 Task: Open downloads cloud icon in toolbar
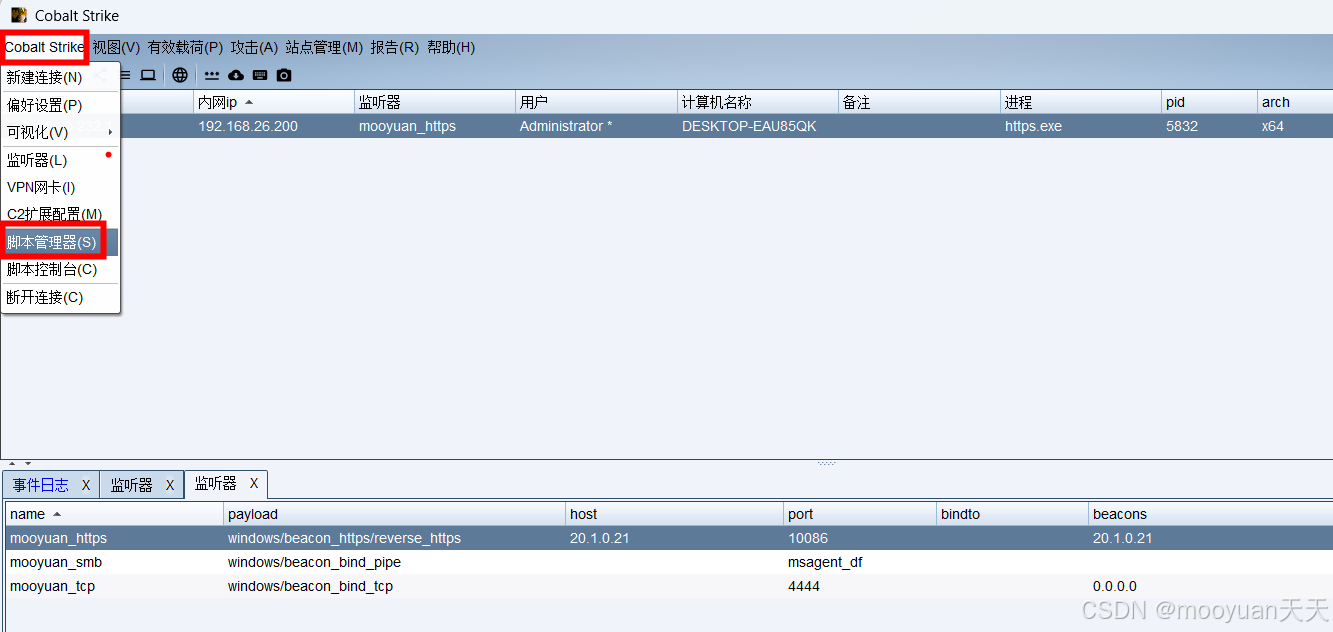tap(236, 75)
